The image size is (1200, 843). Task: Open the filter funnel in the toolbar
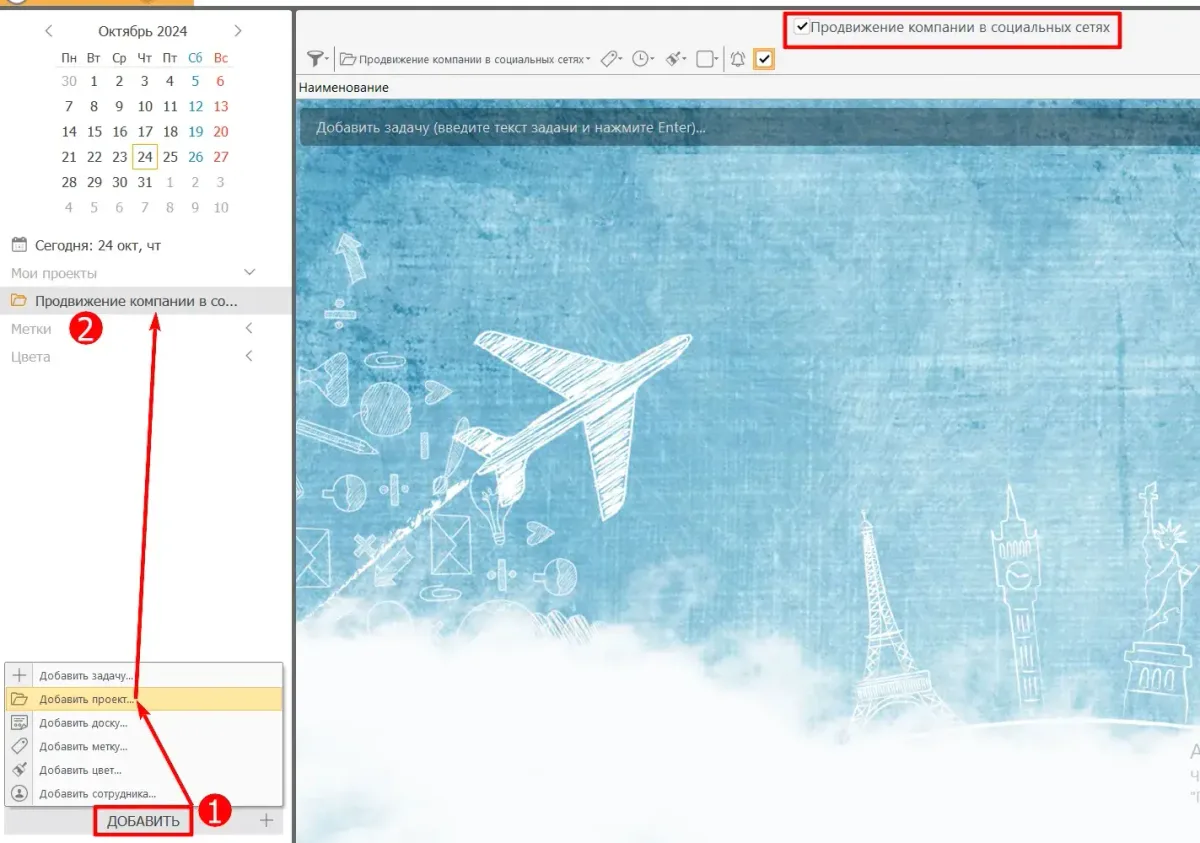(x=317, y=59)
